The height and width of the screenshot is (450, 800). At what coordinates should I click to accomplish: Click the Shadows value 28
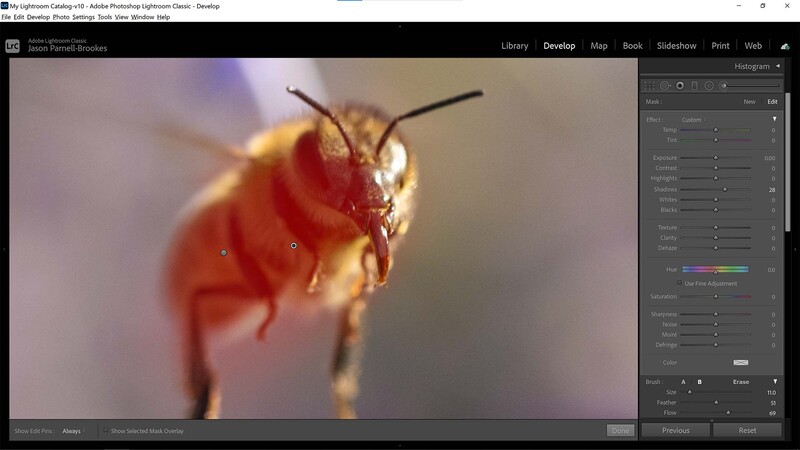click(772, 190)
